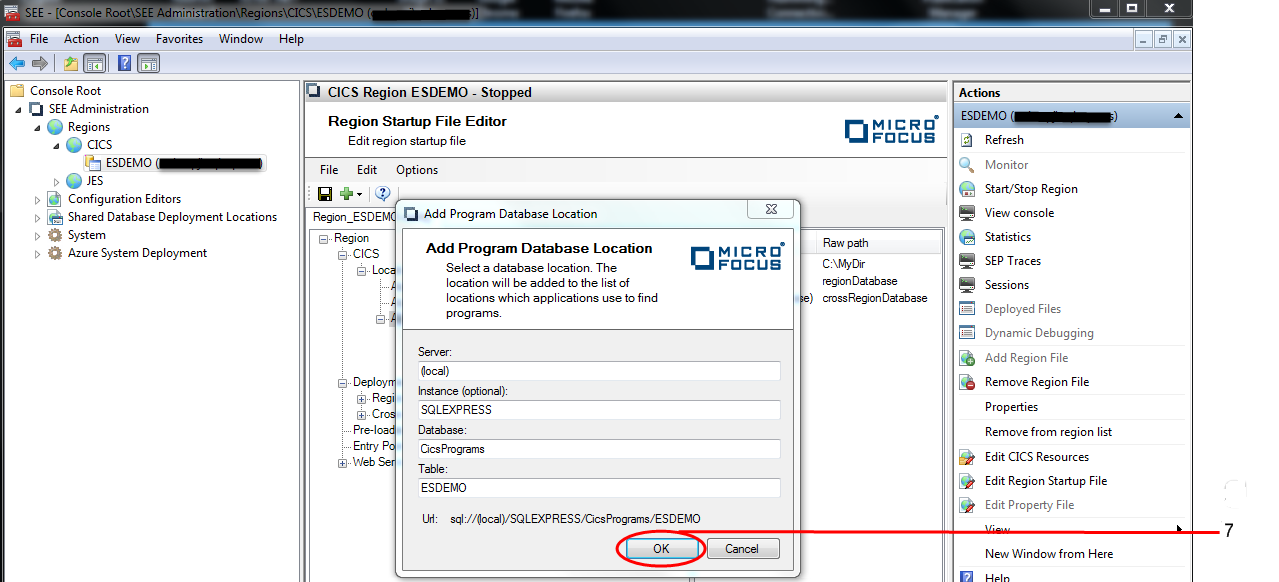Close the Add Program Database Location dialog

[x=772, y=211]
